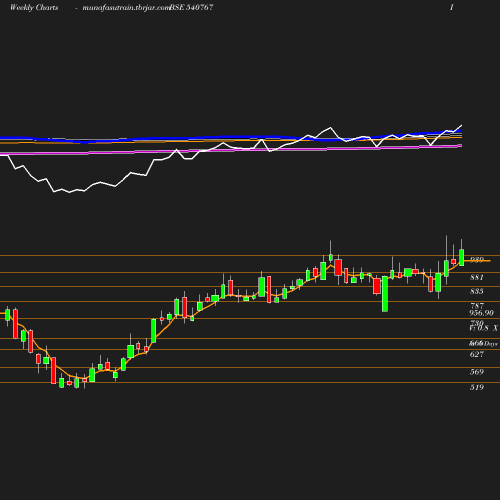
Task: Click the tallest green candle near 787 level
Action: (x=385, y=294)
